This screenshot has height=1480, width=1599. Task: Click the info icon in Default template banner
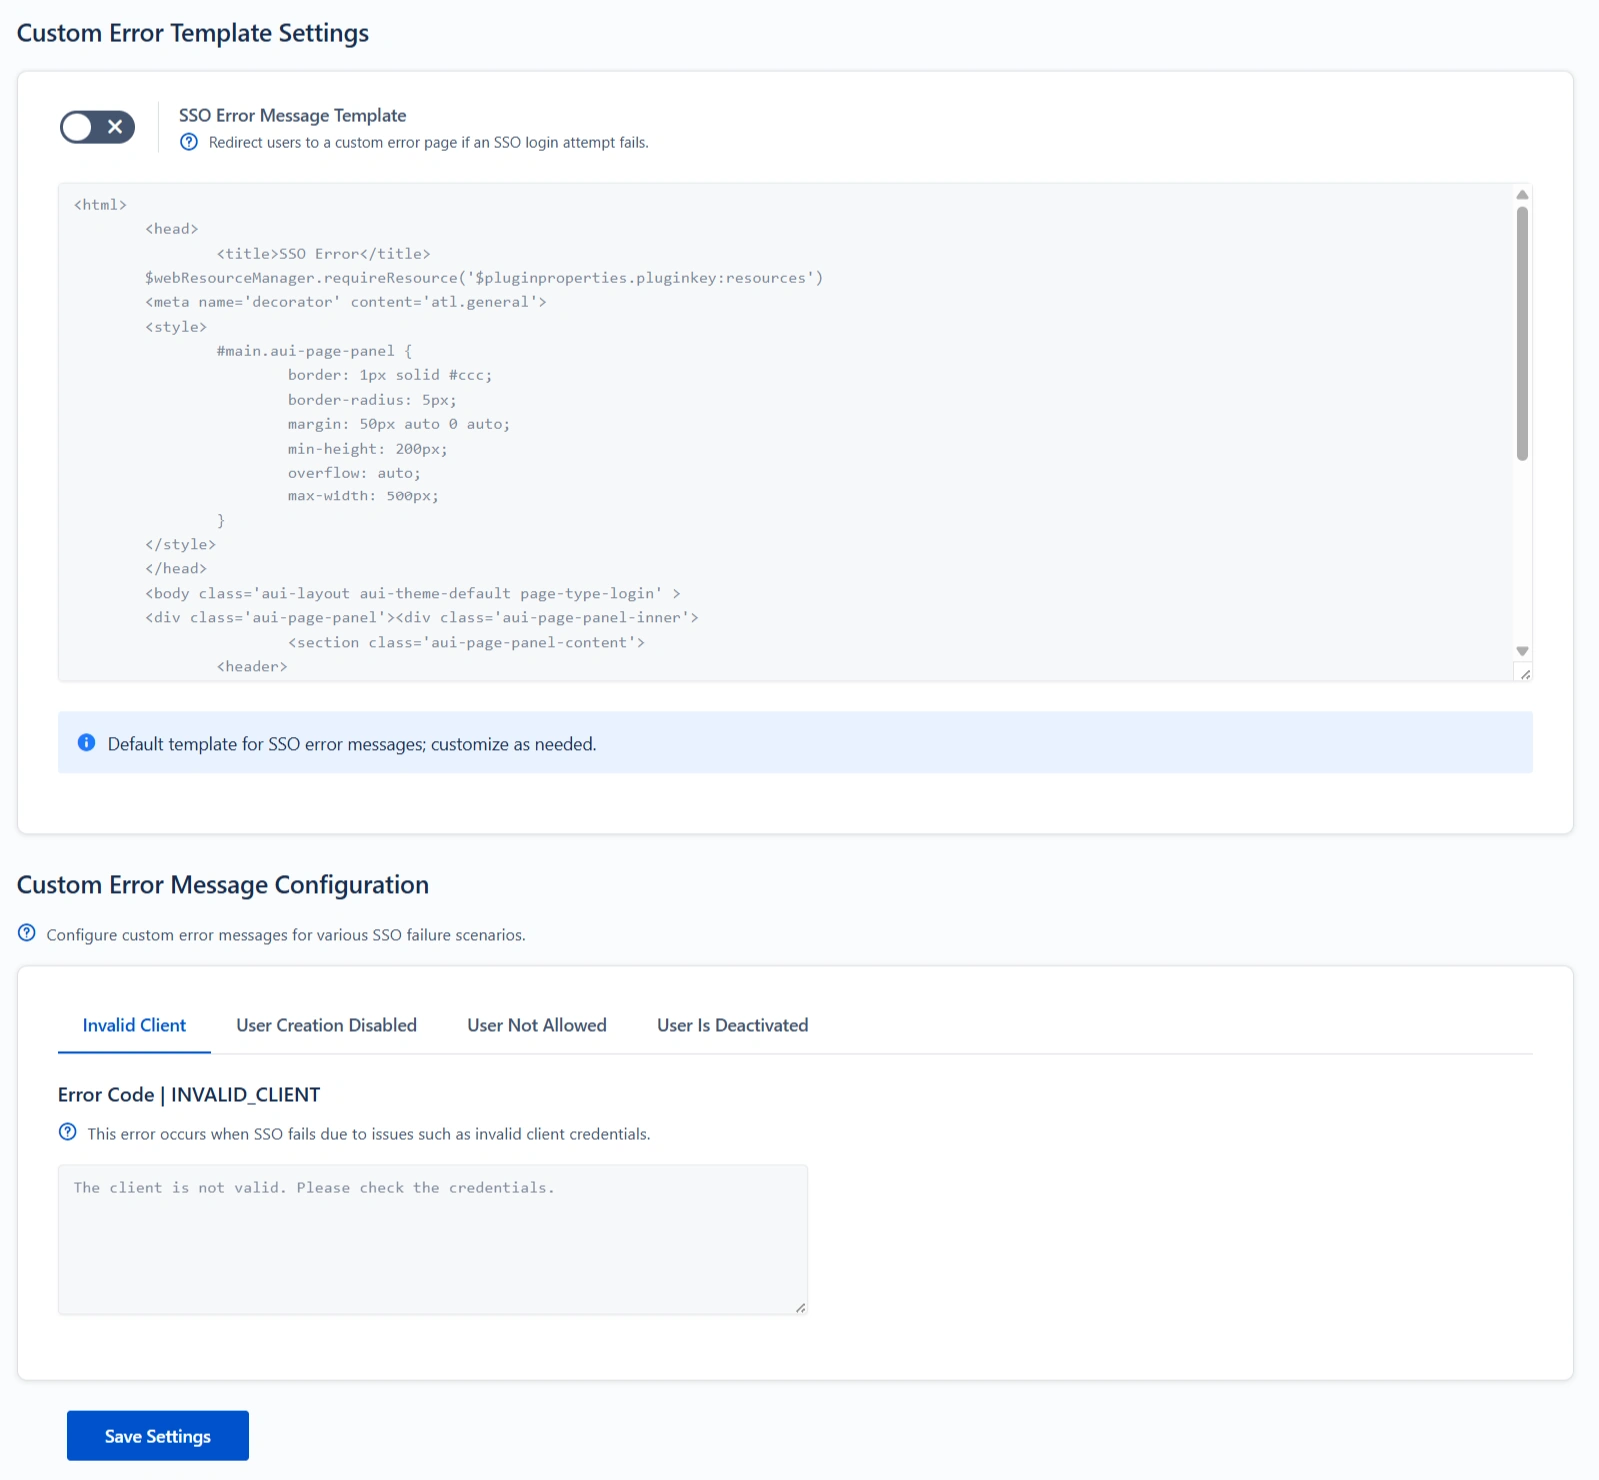point(87,742)
